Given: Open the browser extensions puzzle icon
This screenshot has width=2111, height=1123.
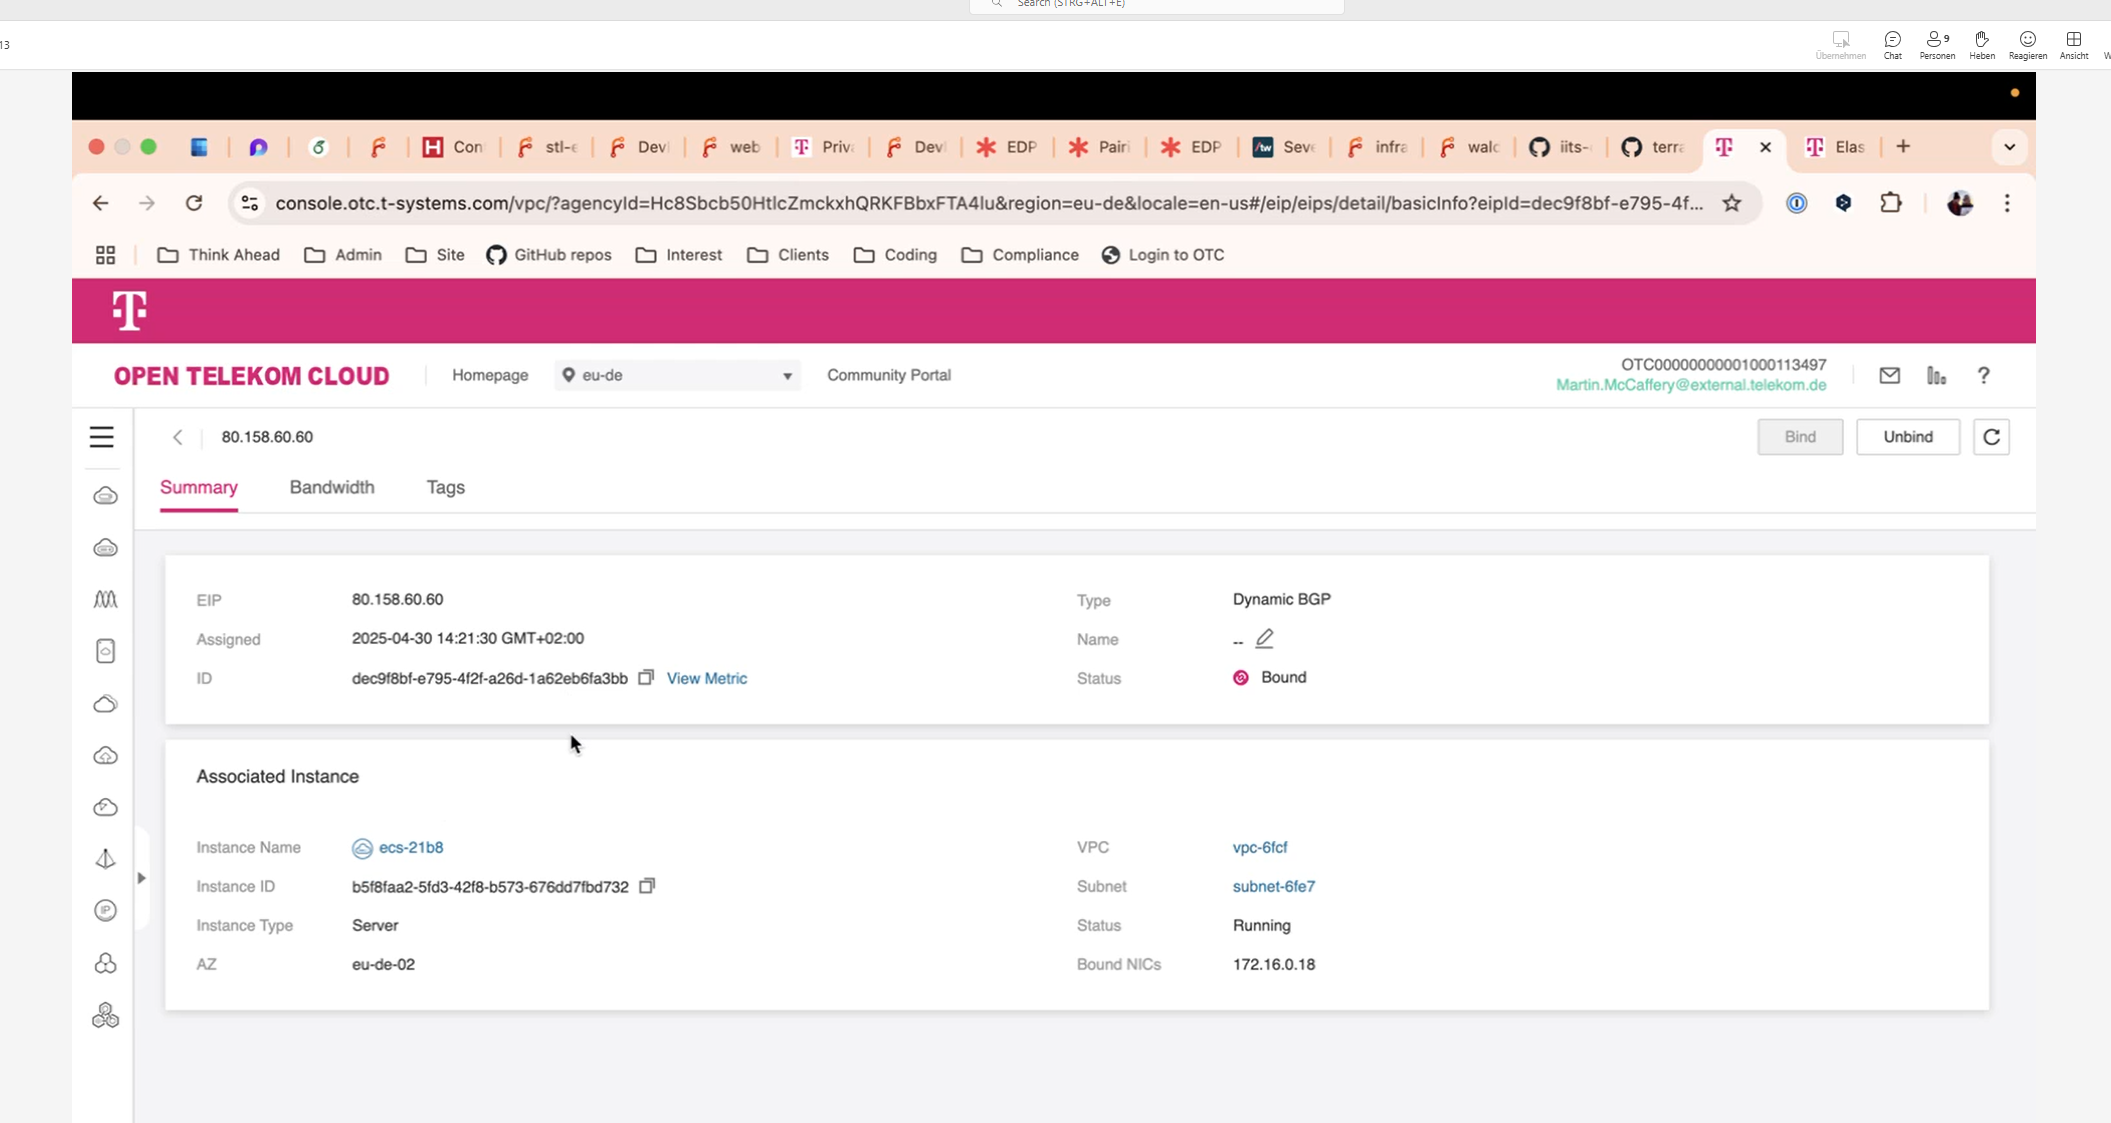Looking at the screenshot, I should [x=1890, y=203].
